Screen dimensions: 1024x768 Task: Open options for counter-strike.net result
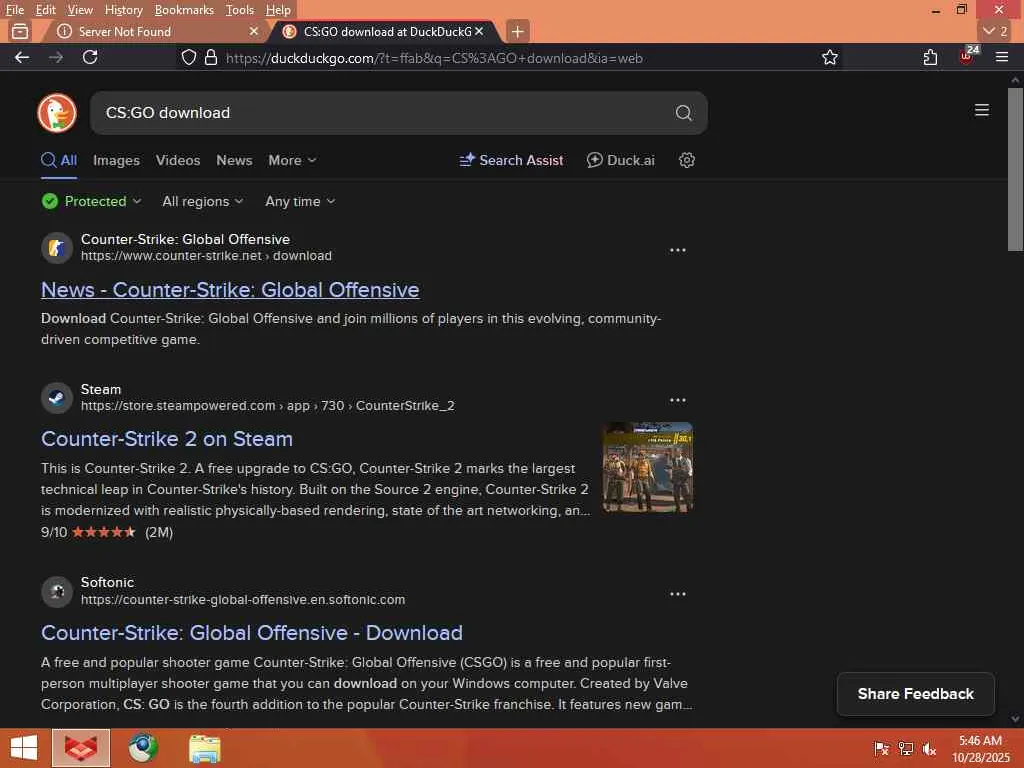[677, 250]
